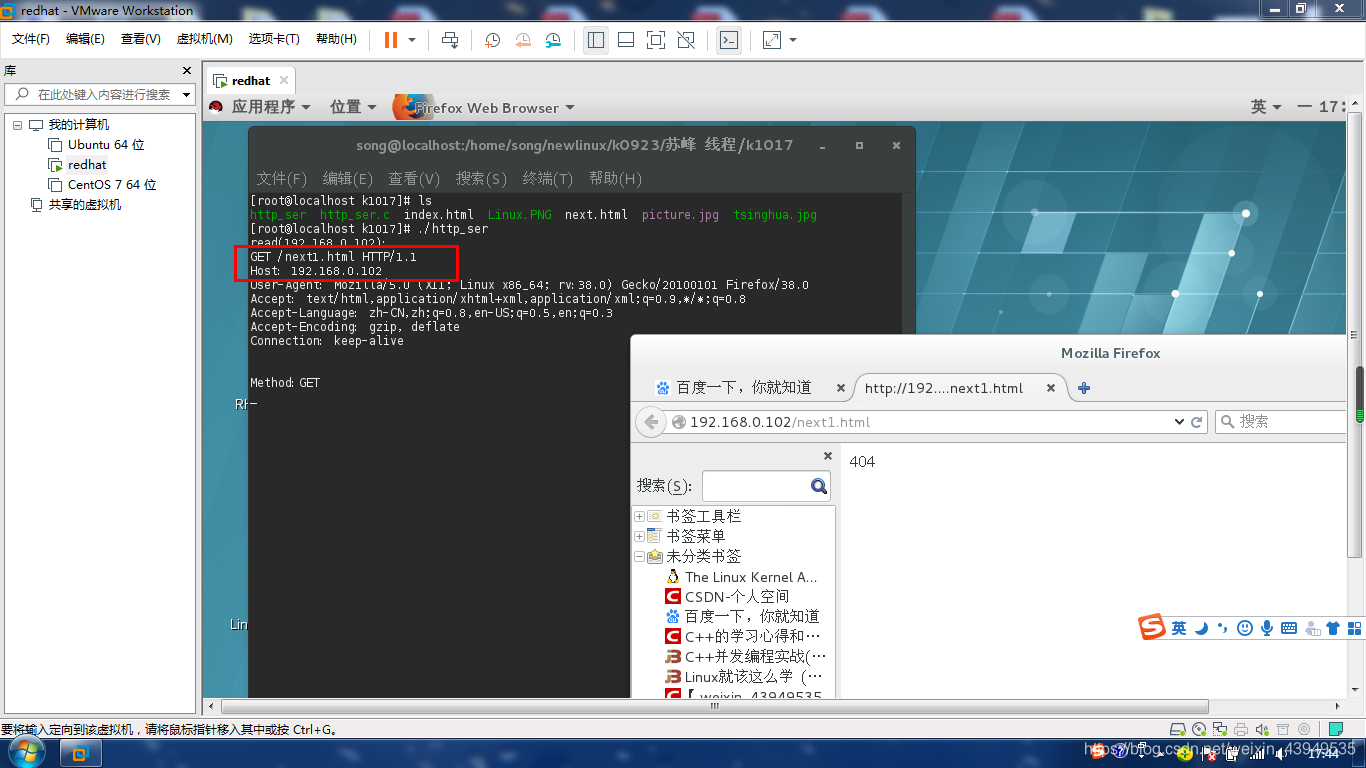Viewport: 1366px width, 768px height.
Task: Click the VMware network adapter status icon
Action: click(1219, 729)
